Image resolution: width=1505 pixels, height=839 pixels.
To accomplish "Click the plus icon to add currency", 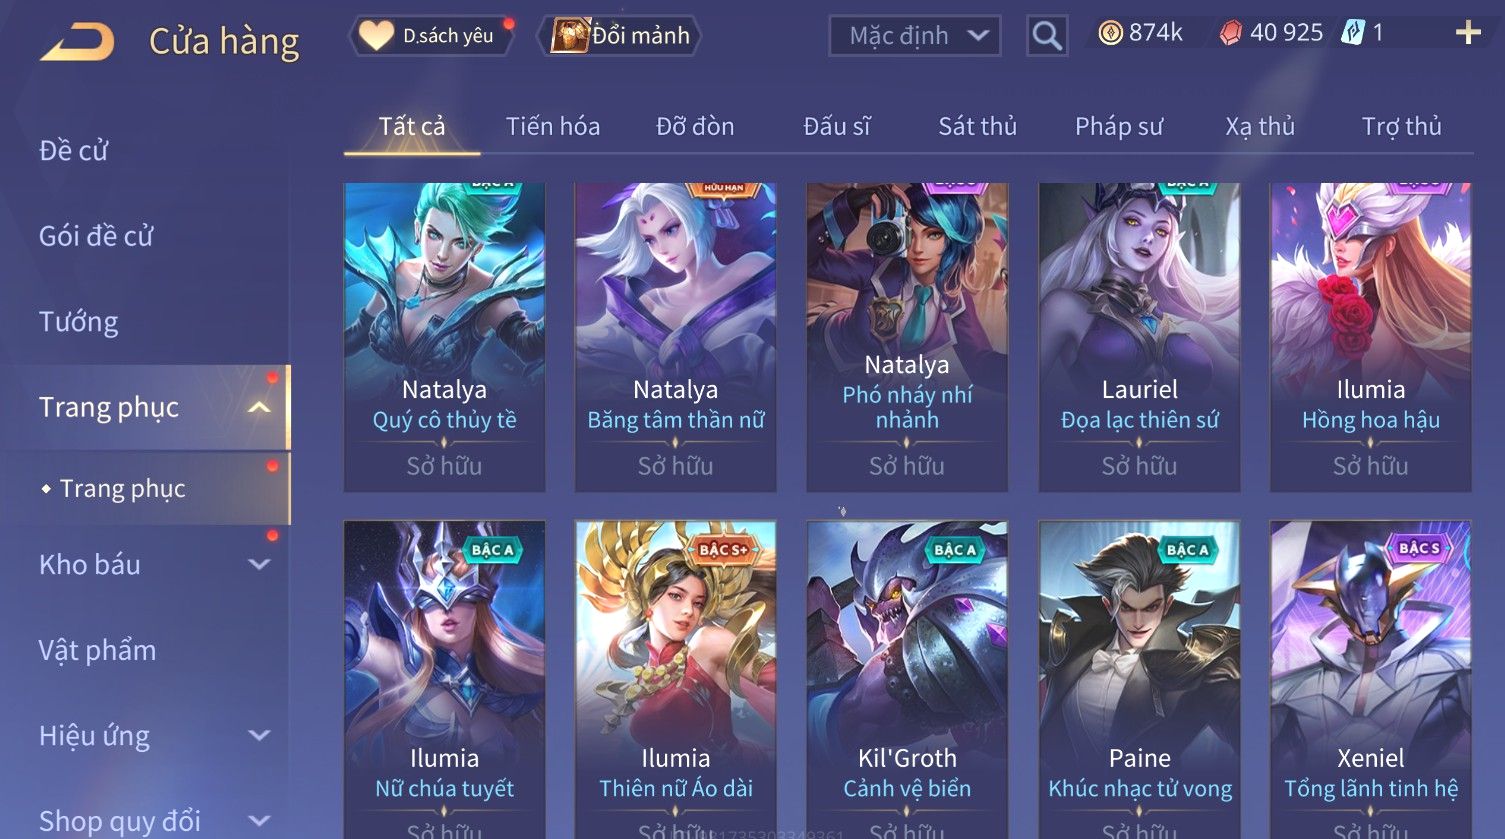I will (1467, 33).
